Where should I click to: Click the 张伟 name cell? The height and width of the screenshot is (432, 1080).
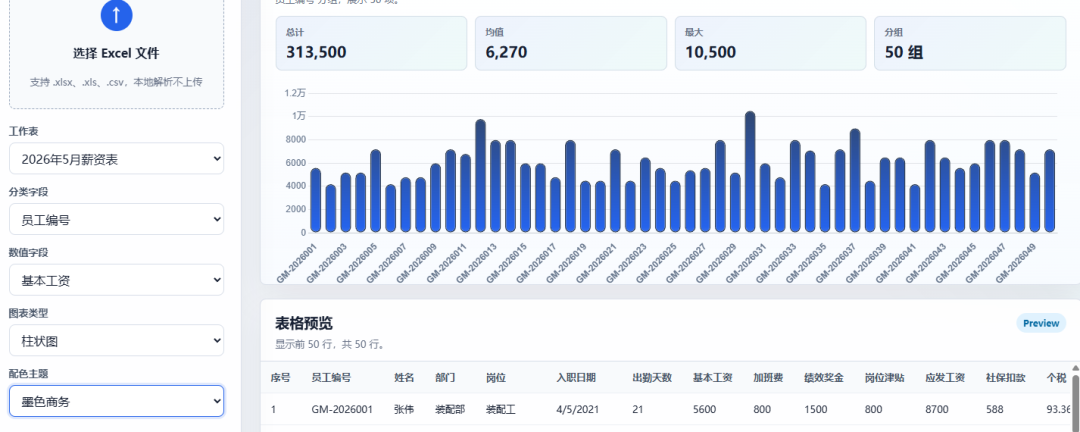click(x=404, y=409)
